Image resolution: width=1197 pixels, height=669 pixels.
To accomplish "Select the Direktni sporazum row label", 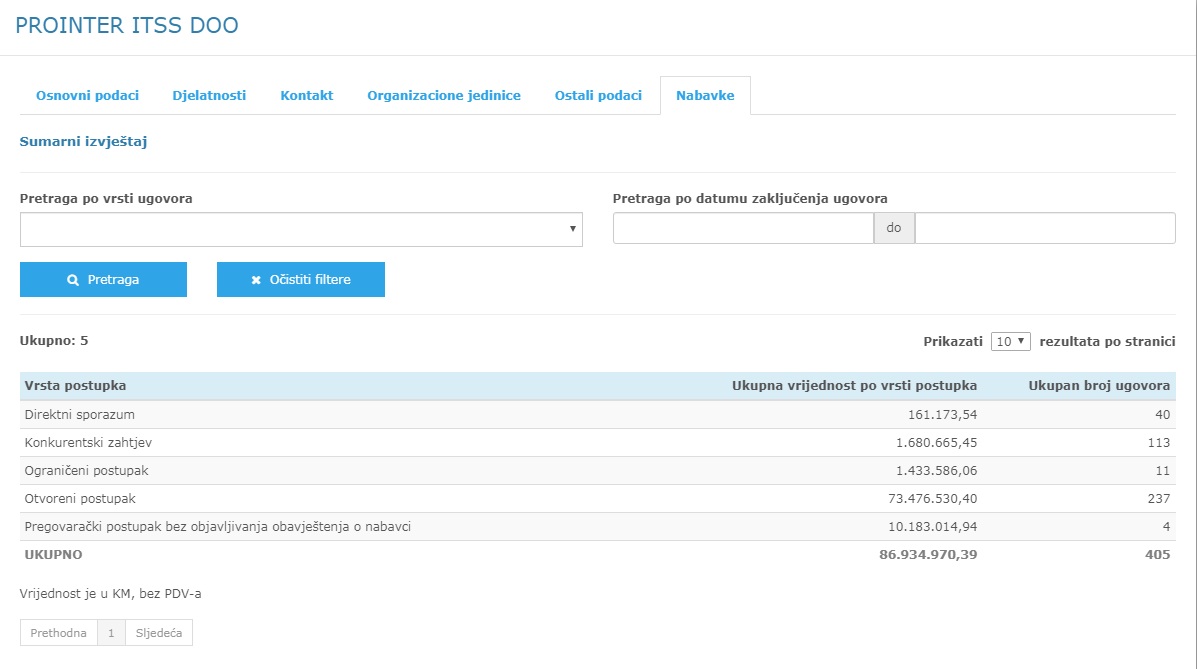I will coord(79,415).
